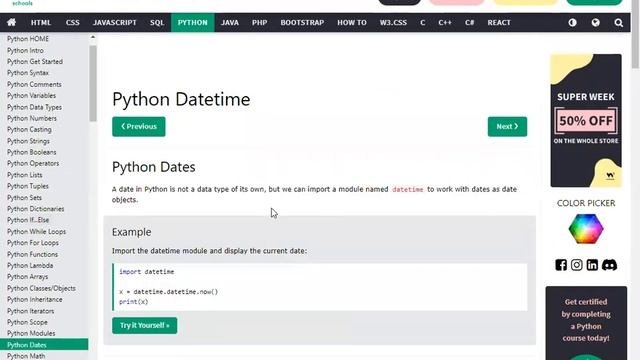The image size is (640, 360).
Task: Open the Super Week 50% off ad
Action: tap(586, 120)
